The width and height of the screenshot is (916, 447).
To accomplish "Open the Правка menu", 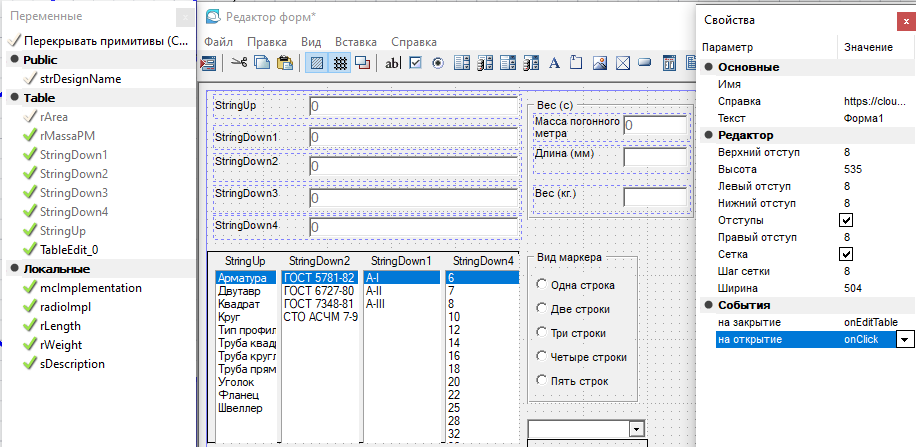I will coord(267,42).
